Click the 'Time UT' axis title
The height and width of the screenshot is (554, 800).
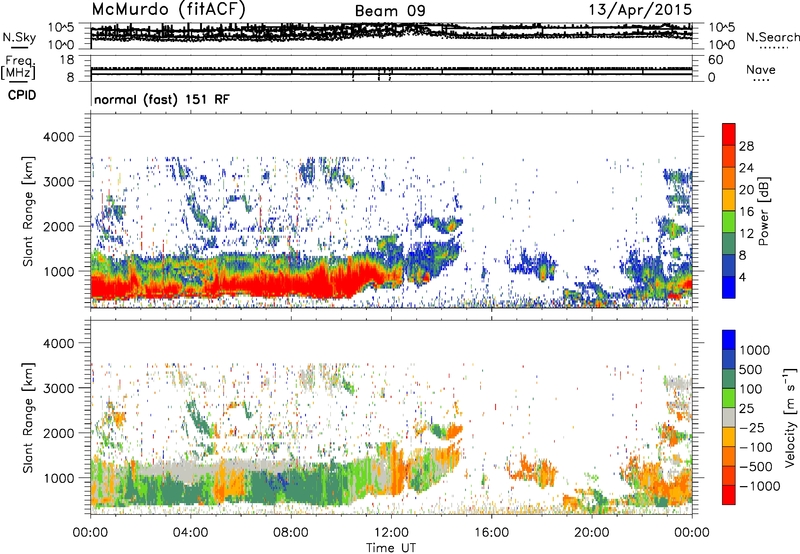(x=391, y=548)
